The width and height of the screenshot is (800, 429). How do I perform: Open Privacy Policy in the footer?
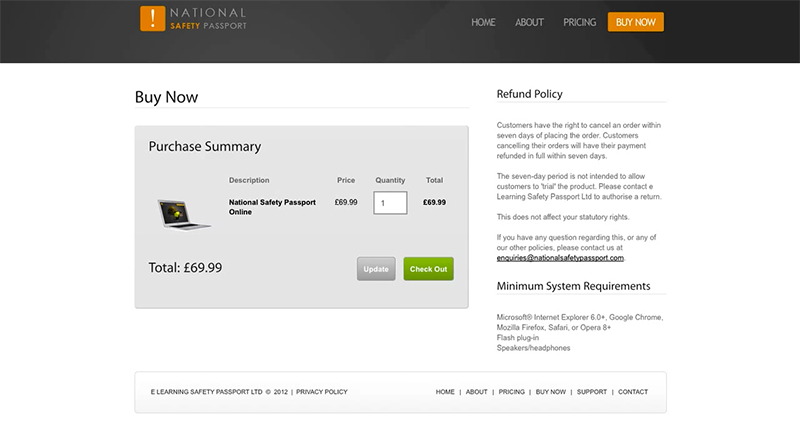tap(322, 392)
